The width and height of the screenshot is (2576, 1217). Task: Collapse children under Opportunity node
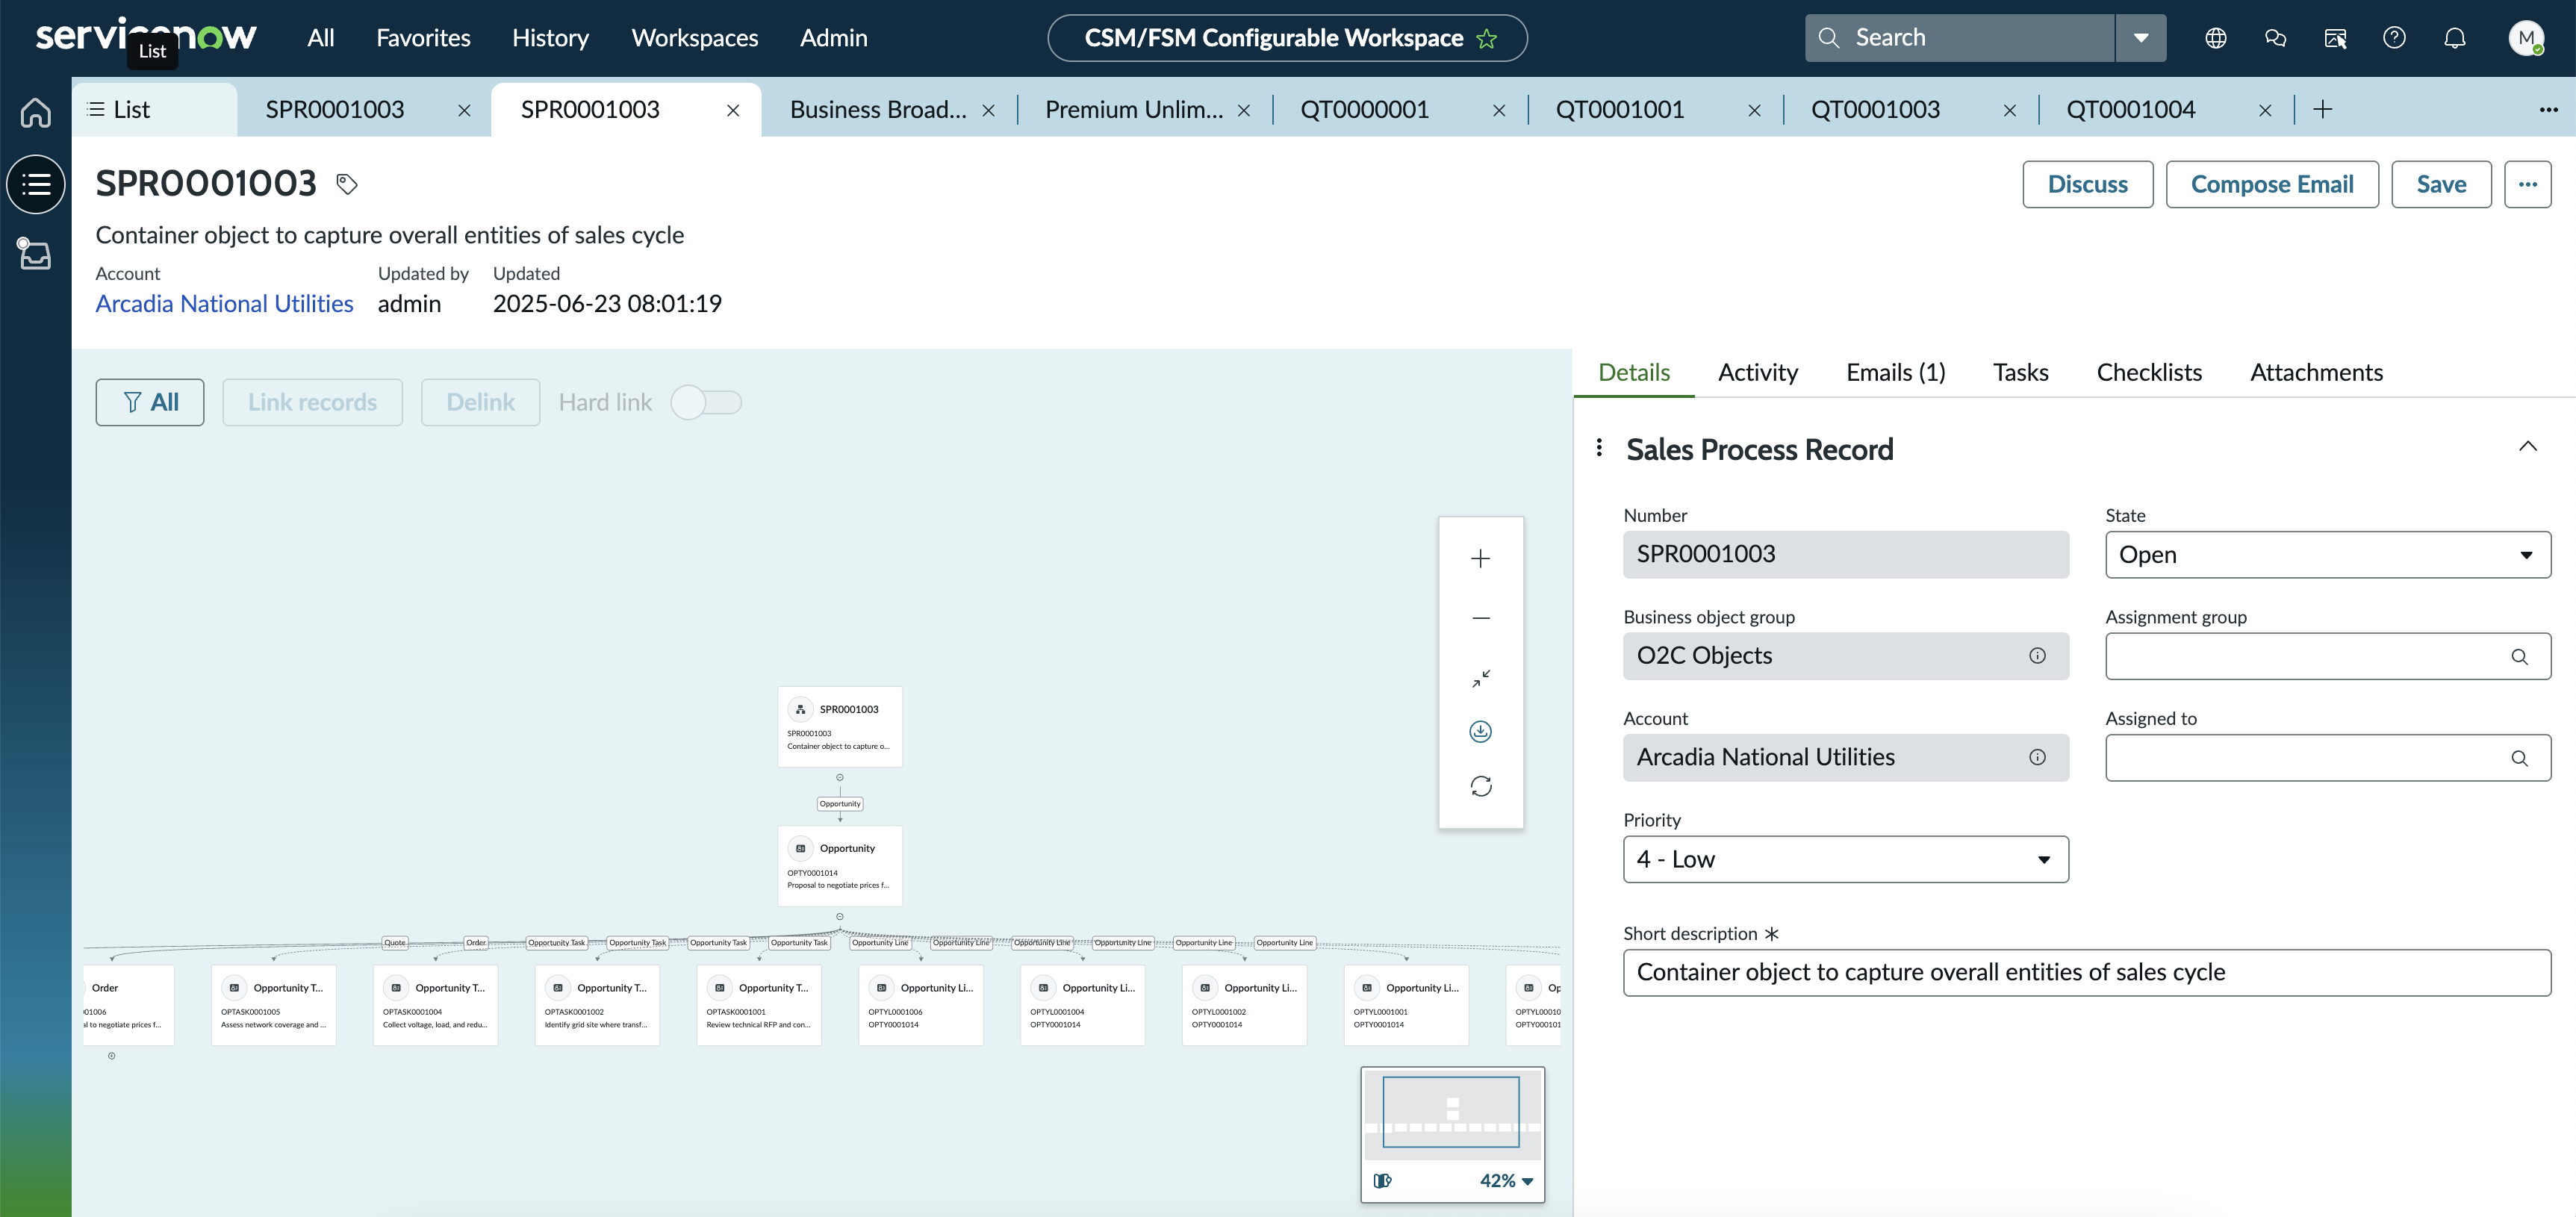click(x=840, y=916)
